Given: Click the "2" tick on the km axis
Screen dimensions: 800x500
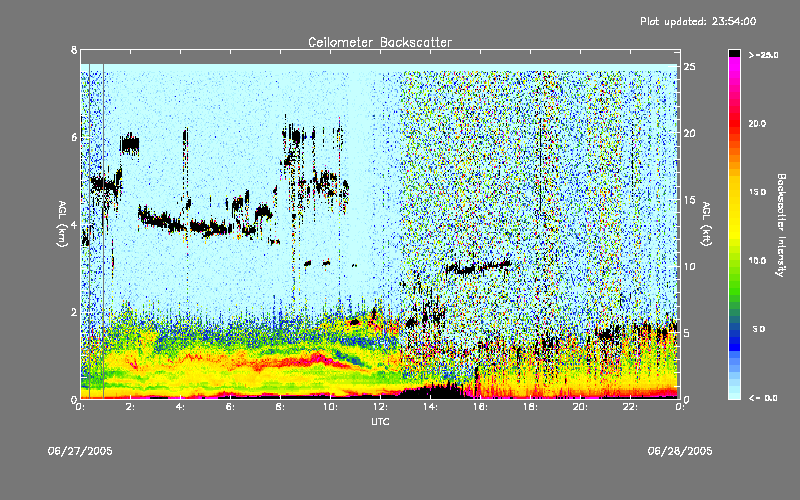Looking at the screenshot, I should click(74, 312).
